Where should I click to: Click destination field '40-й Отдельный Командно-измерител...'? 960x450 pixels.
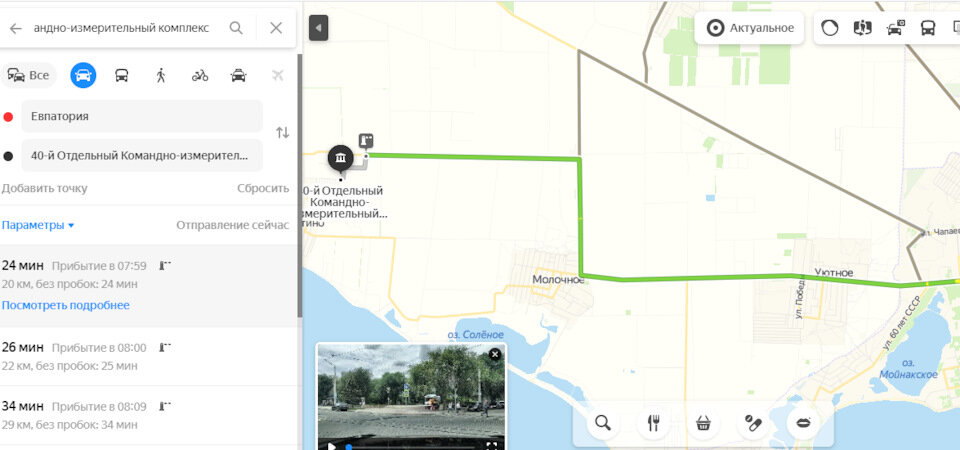point(142,156)
